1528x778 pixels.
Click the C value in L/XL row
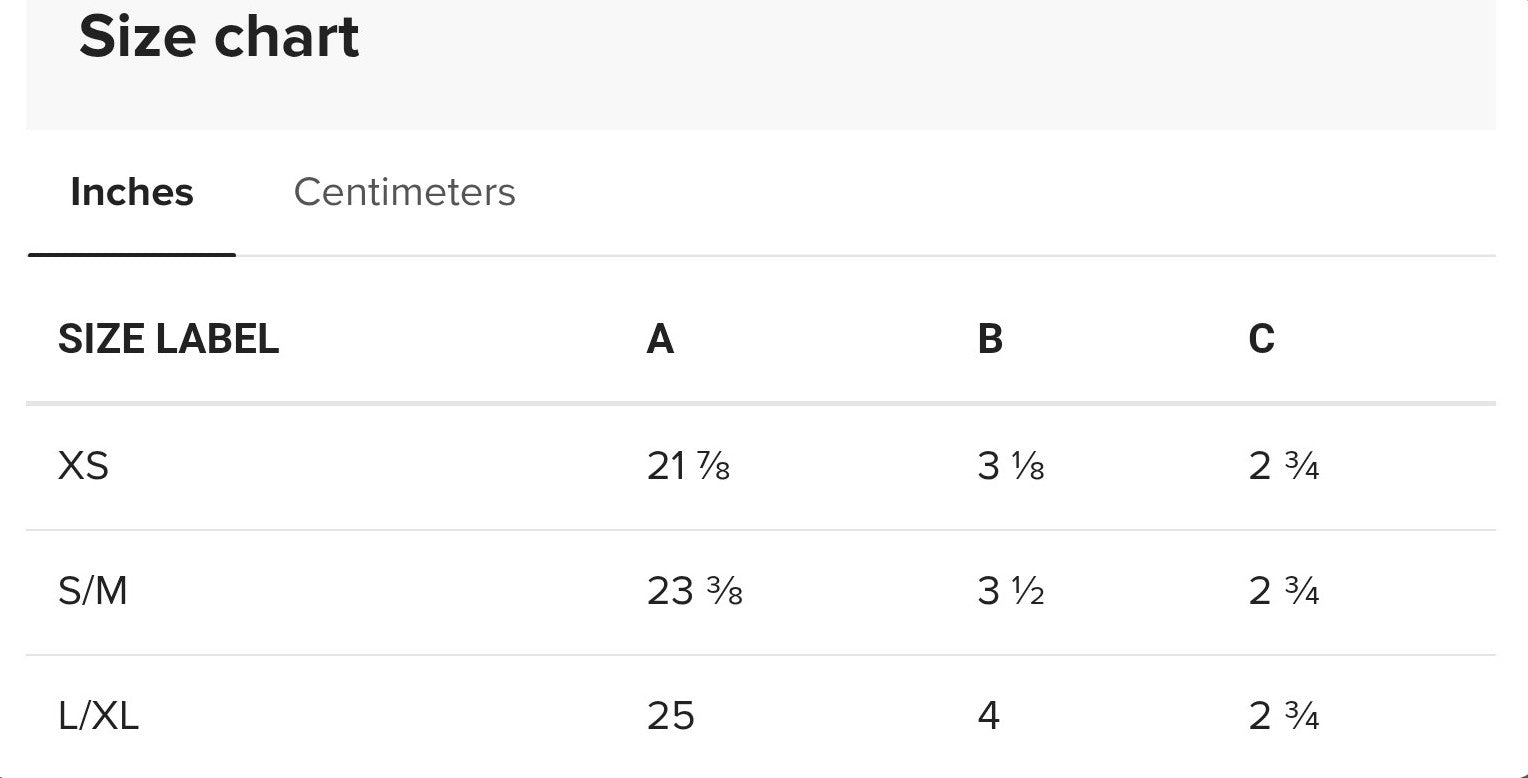(x=1284, y=717)
